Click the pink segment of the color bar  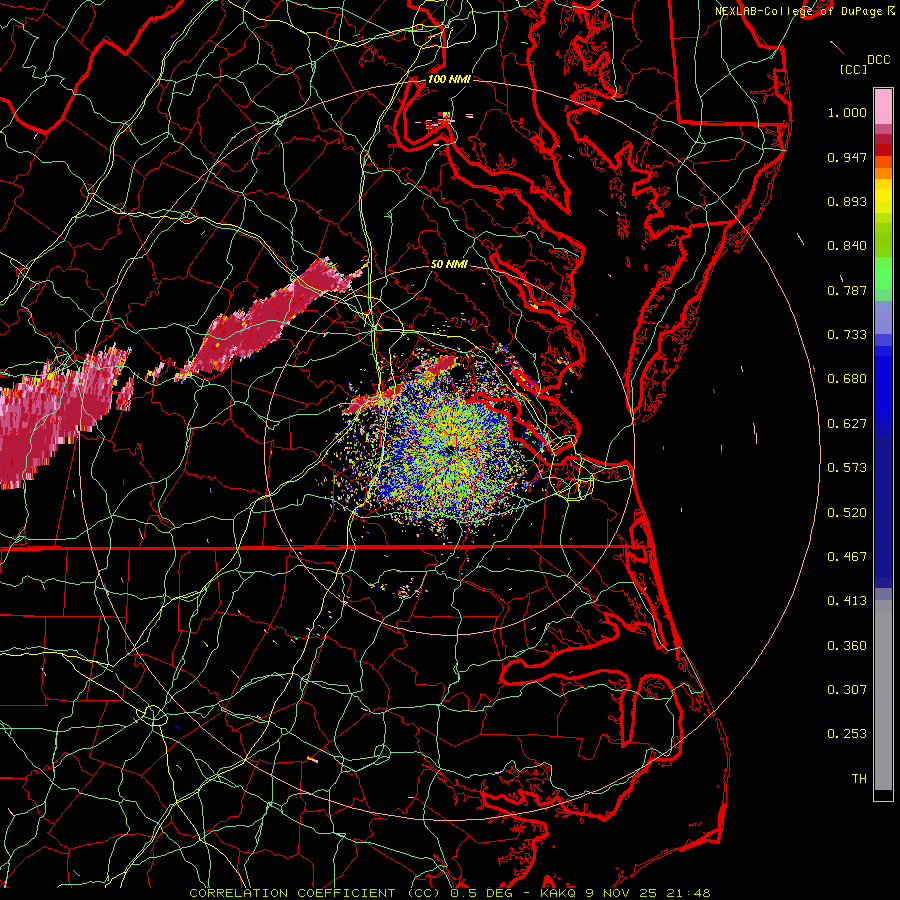click(x=883, y=106)
